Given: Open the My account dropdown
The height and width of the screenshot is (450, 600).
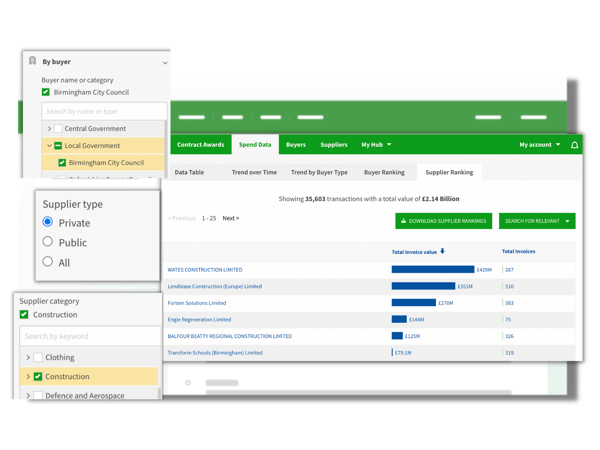Looking at the screenshot, I should [540, 145].
